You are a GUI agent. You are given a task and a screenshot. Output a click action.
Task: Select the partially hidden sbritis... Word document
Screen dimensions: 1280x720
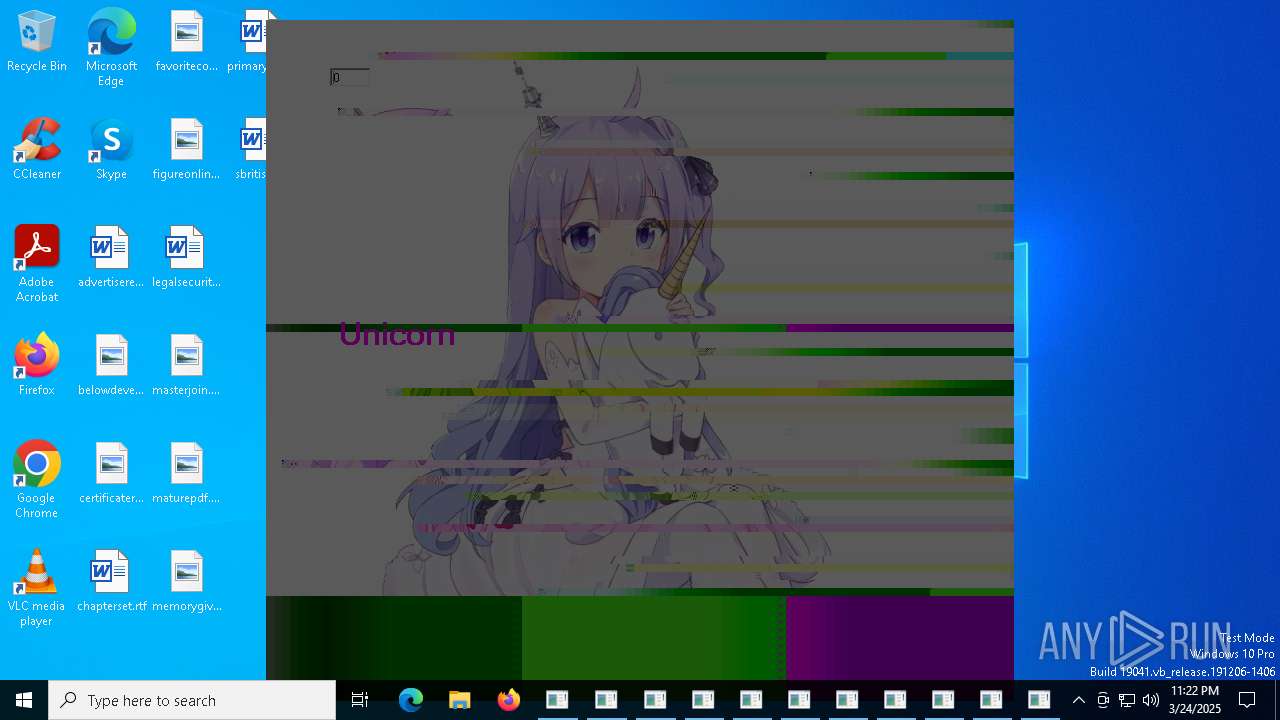click(251, 150)
